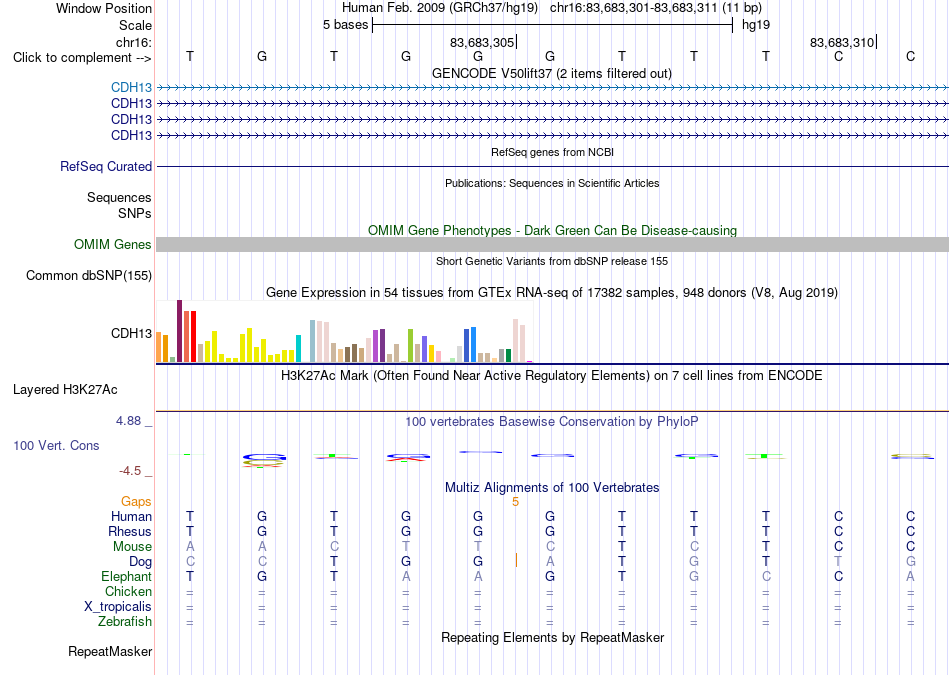This screenshot has width=950, height=675.
Task: Click the 'Click to complement -->' label
Action: click(x=82, y=58)
